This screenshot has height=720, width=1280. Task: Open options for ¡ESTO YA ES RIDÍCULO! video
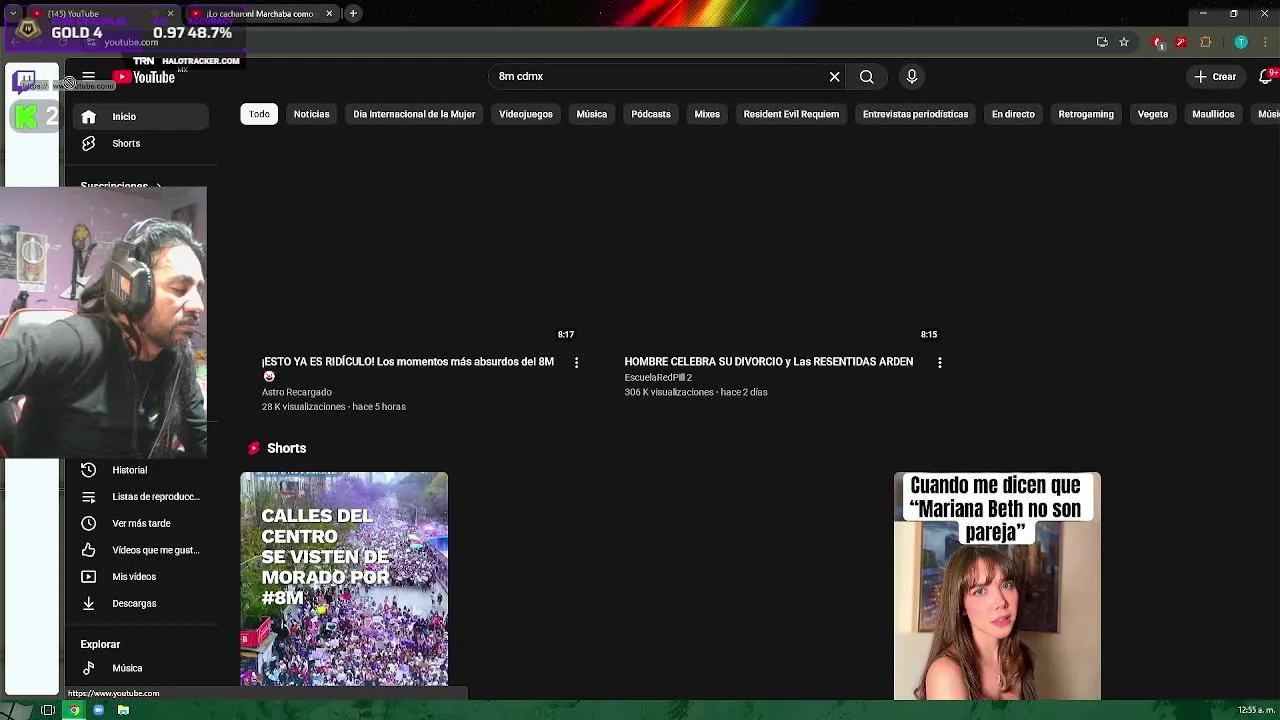coord(576,362)
